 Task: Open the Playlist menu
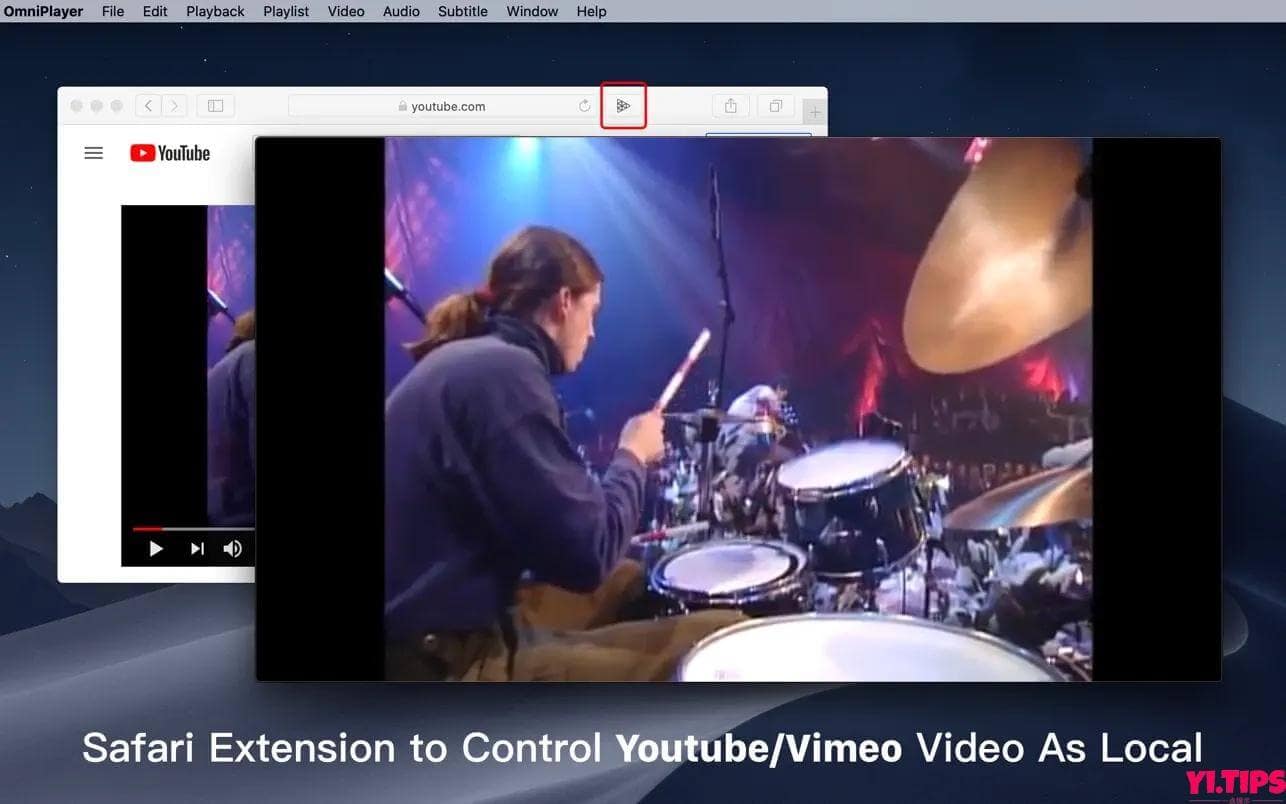coord(285,11)
